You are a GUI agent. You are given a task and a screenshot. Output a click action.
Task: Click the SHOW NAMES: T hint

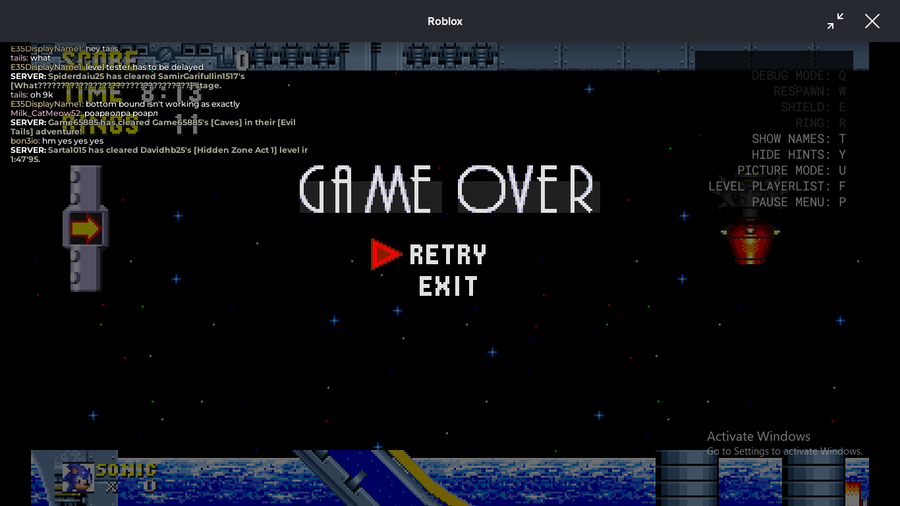[799, 139]
